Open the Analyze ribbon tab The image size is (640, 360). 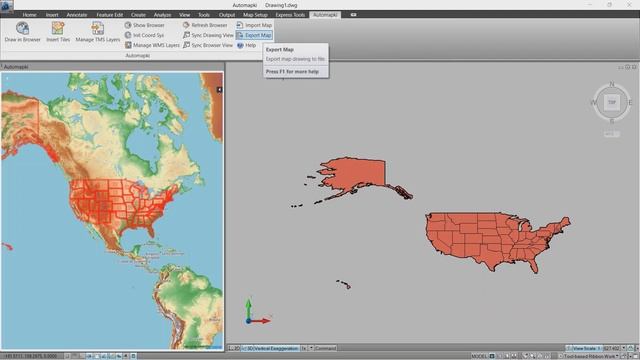(162, 15)
